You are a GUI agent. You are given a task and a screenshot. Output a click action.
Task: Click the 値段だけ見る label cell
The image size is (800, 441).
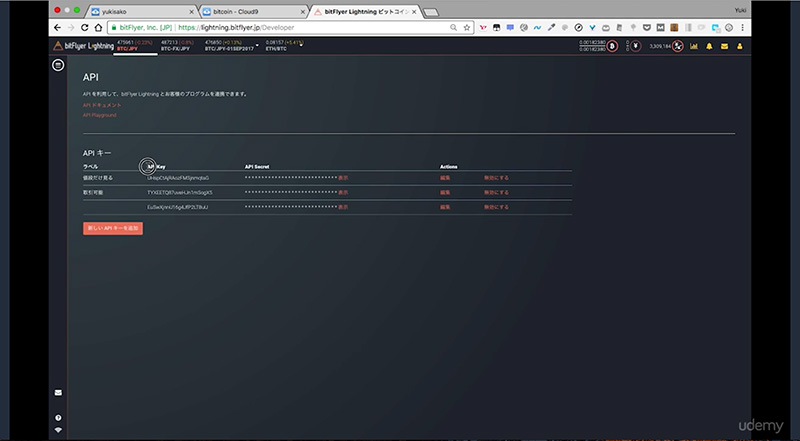coord(98,178)
